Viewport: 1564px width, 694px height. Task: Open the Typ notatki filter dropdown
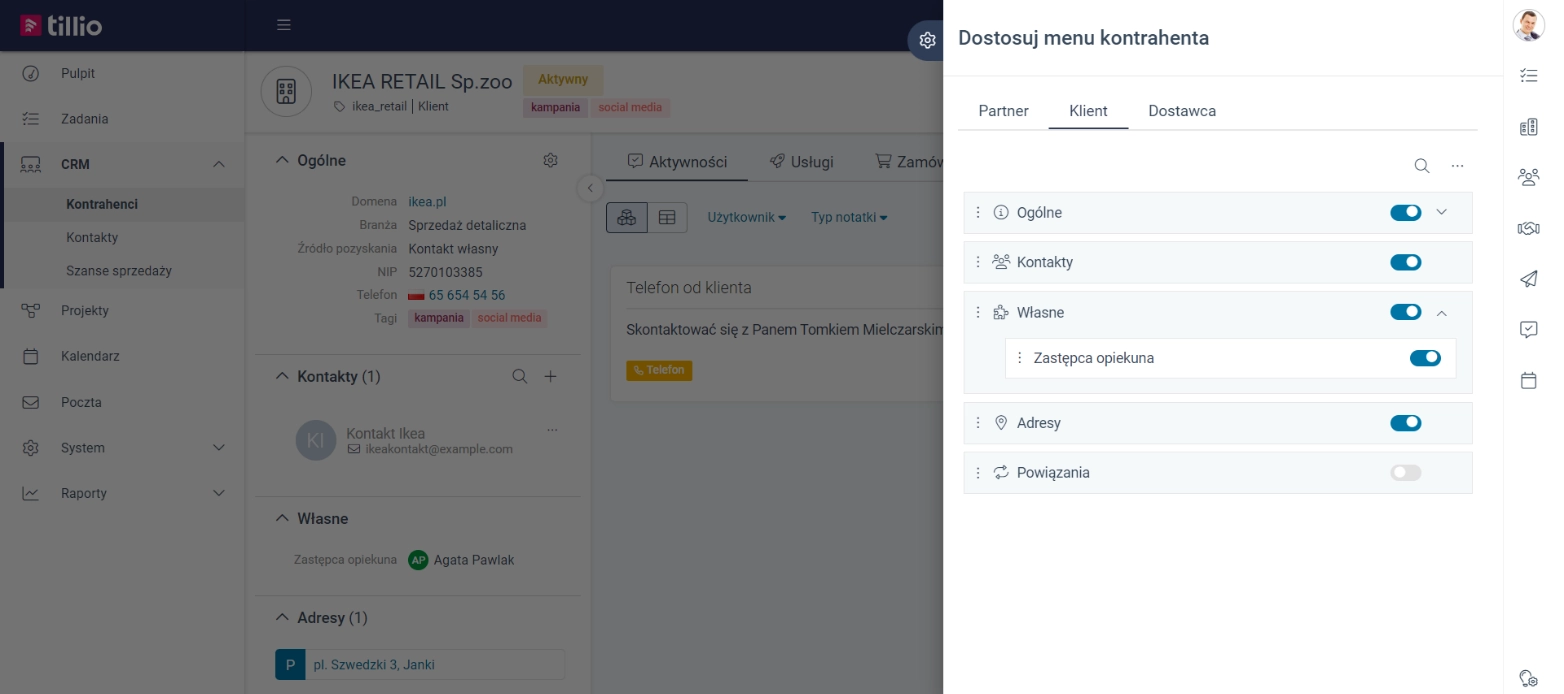point(849,217)
